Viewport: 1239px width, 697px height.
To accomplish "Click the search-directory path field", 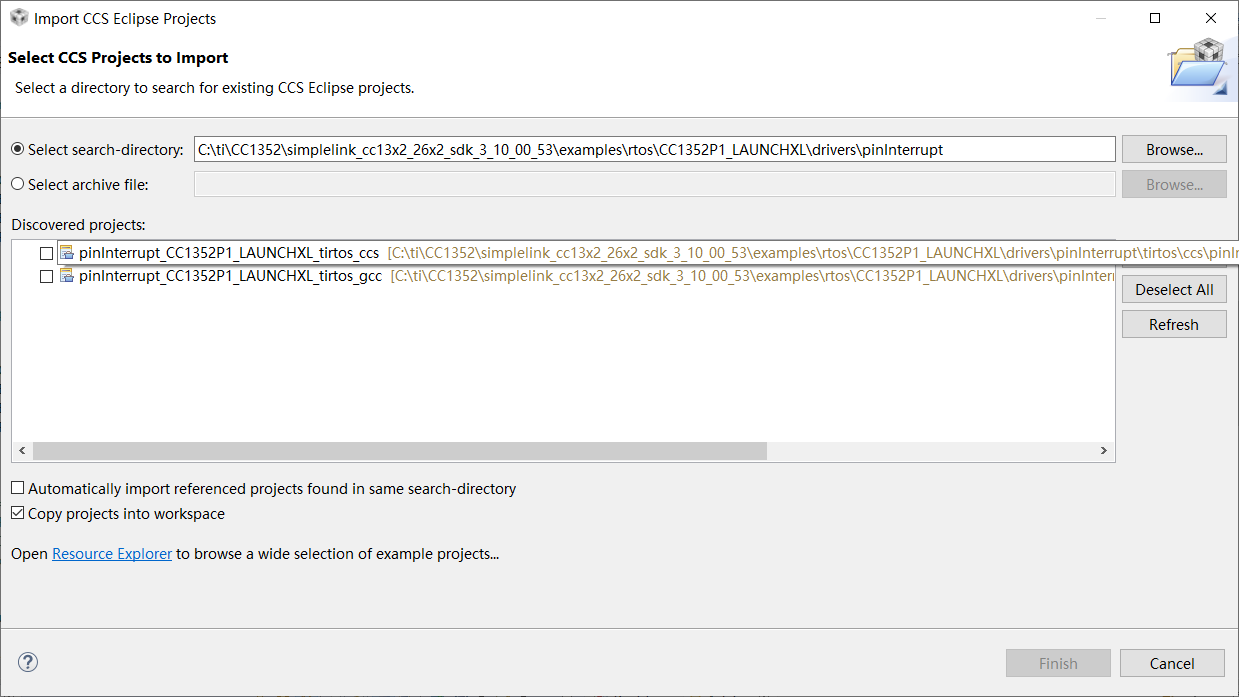I will coord(654,149).
